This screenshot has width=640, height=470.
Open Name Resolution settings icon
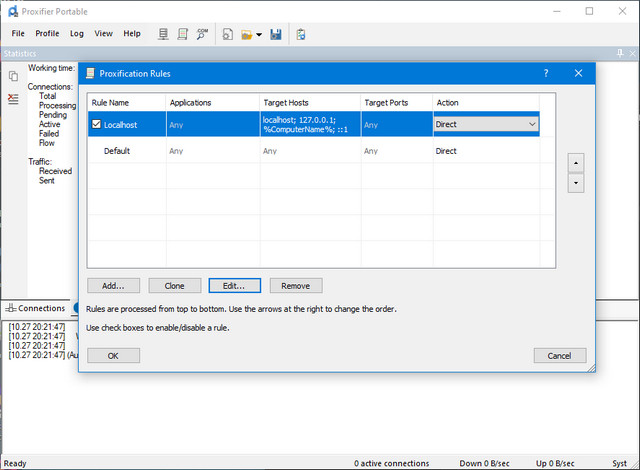click(x=202, y=34)
